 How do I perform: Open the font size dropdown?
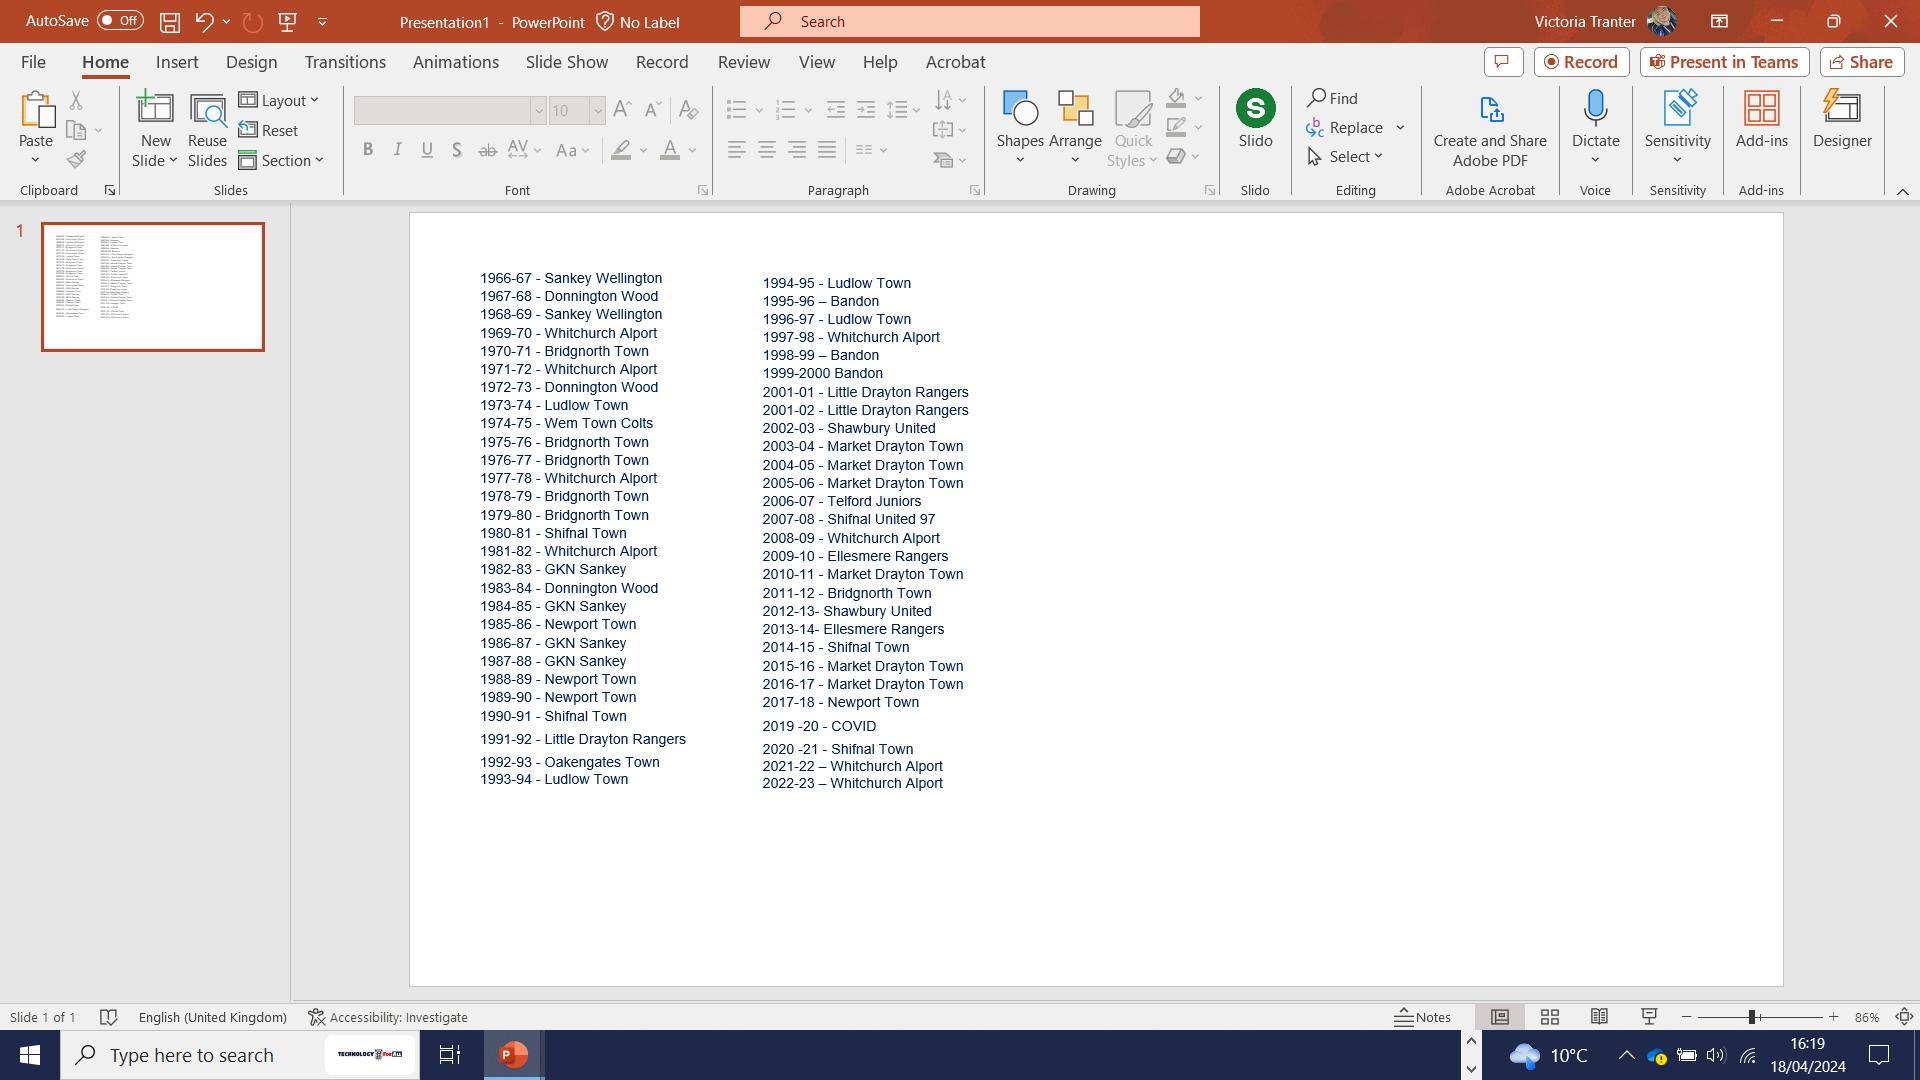597,110
